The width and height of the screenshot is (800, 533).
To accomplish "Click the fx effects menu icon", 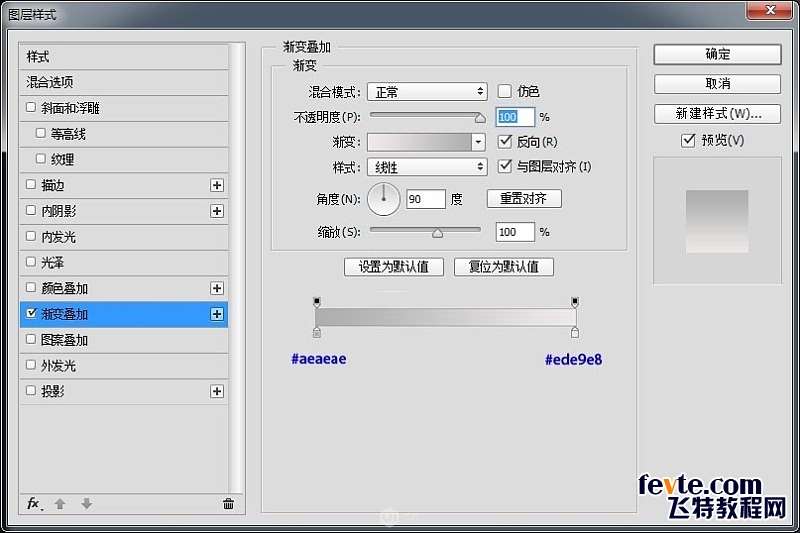I will (x=34, y=504).
